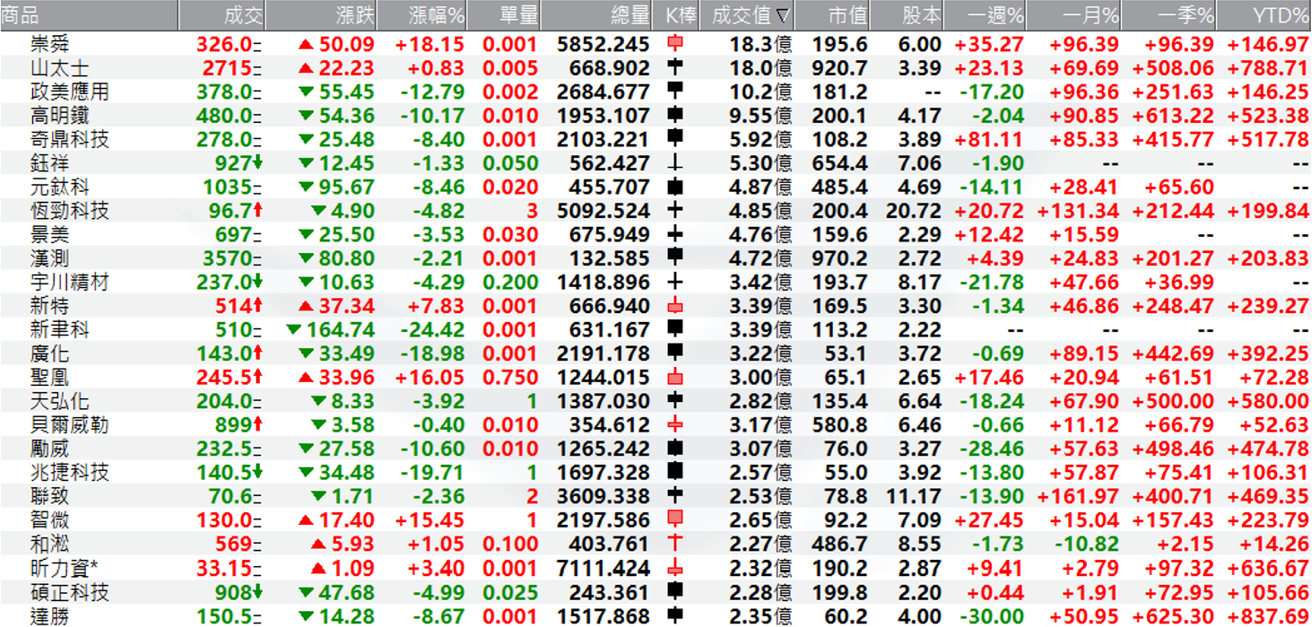1312x627 pixels.
Task: Click the K棒 candlestick icon for 聖凰
Action: [677, 377]
